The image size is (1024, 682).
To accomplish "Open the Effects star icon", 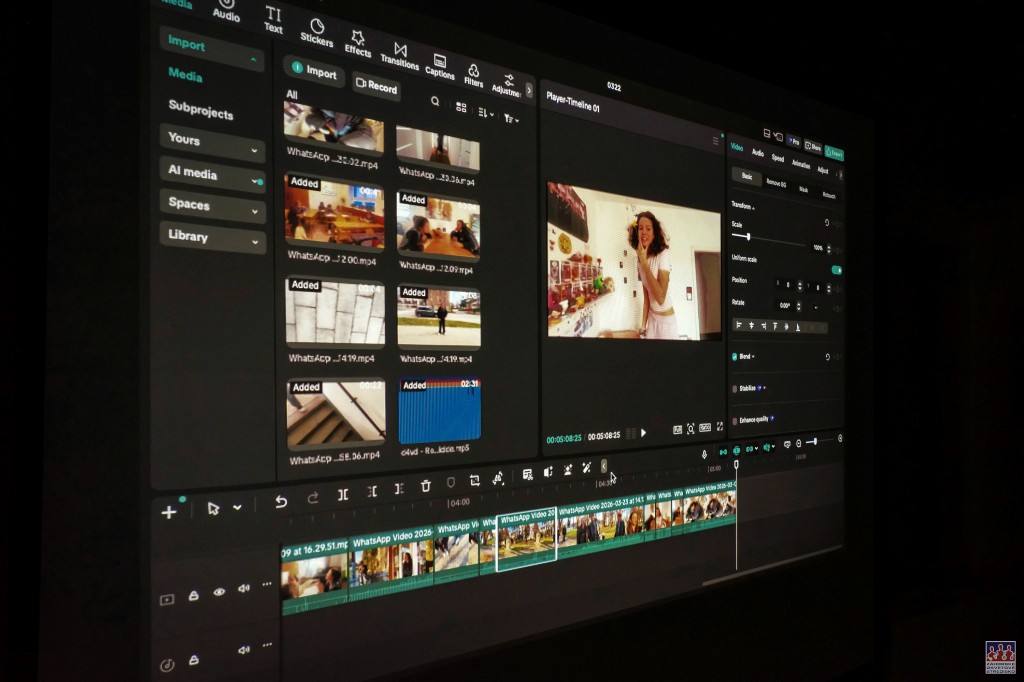I will pos(359,38).
